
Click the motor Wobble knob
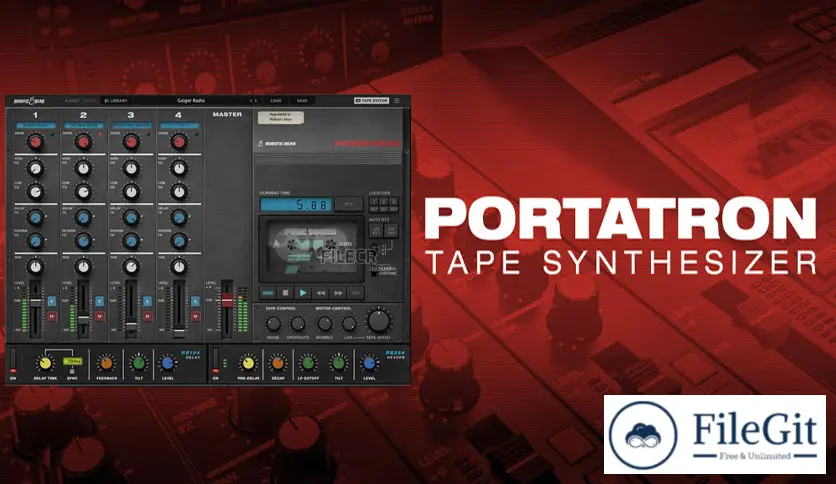coord(324,323)
